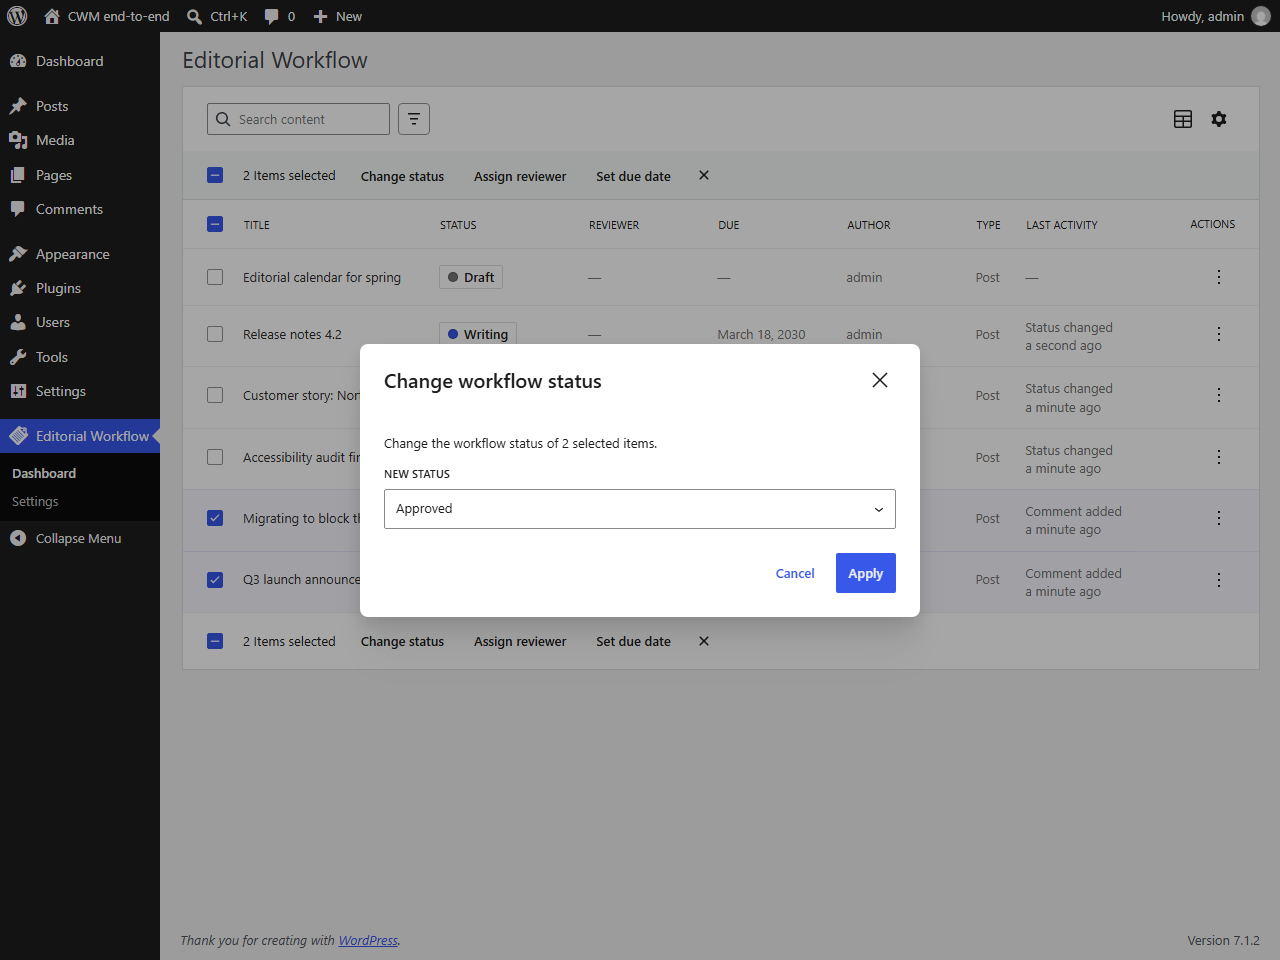The height and width of the screenshot is (960, 1280).
Task: Open actions menu for Customer story row
Action: pos(1219,395)
